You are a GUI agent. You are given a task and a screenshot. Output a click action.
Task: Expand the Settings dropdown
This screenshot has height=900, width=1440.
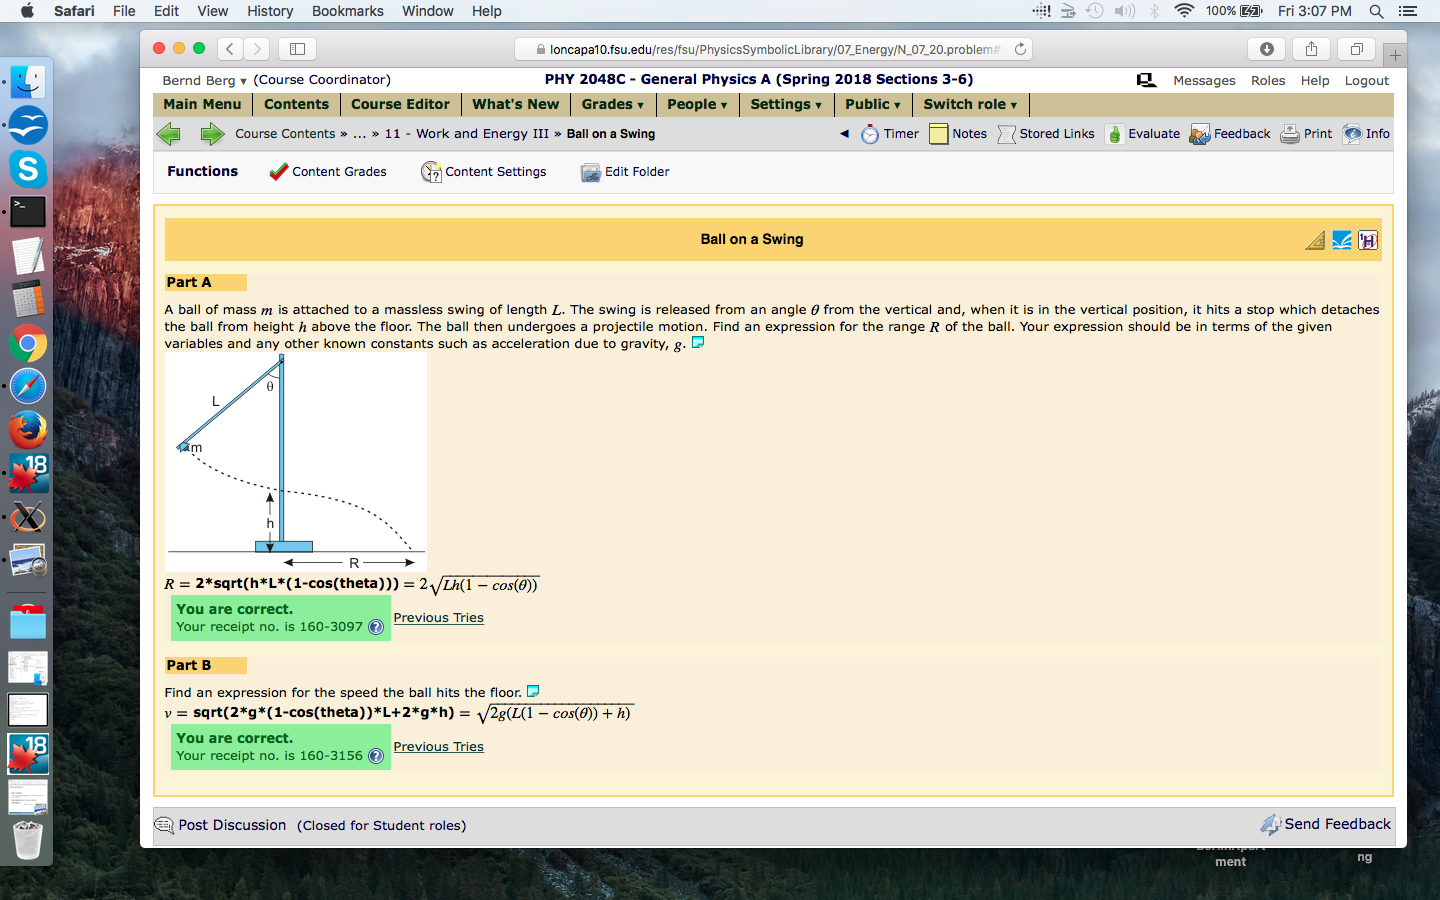pyautogui.click(x=786, y=104)
